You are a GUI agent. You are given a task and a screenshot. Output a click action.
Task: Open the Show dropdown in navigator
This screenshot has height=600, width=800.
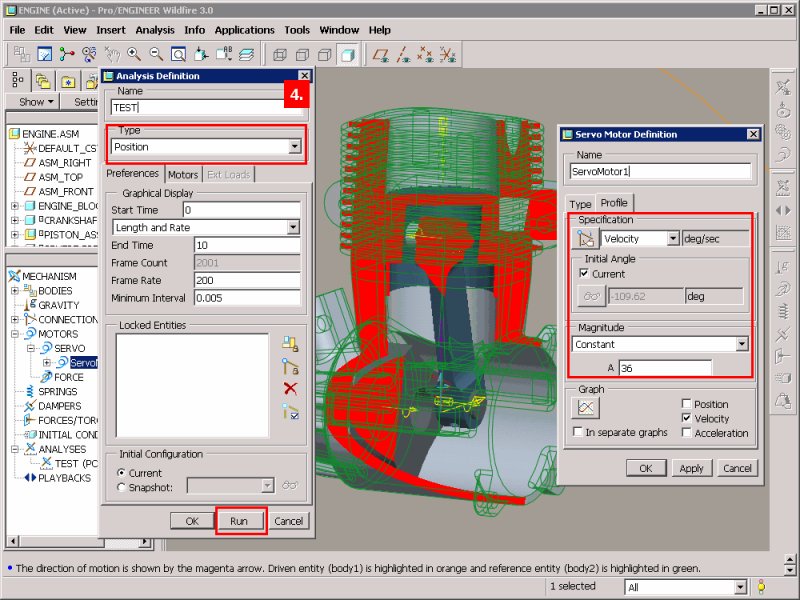(x=36, y=102)
